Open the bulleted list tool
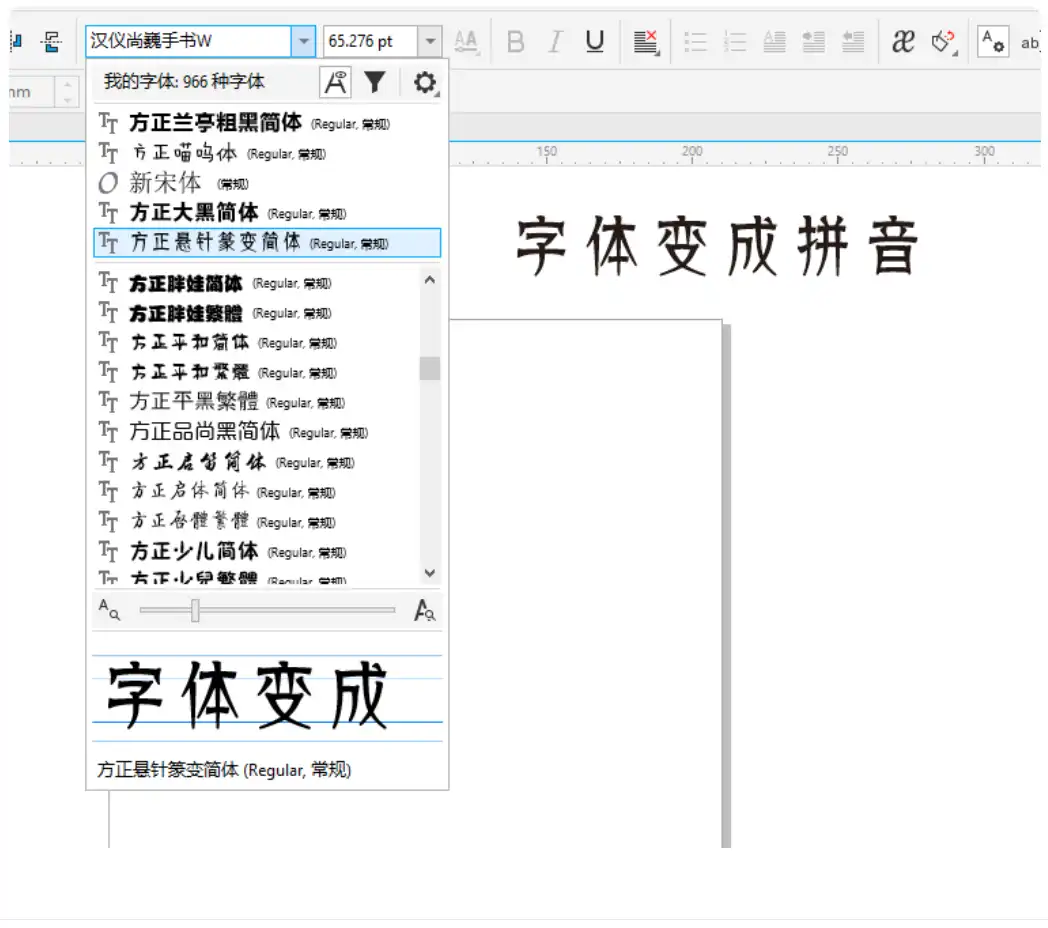 (696, 41)
